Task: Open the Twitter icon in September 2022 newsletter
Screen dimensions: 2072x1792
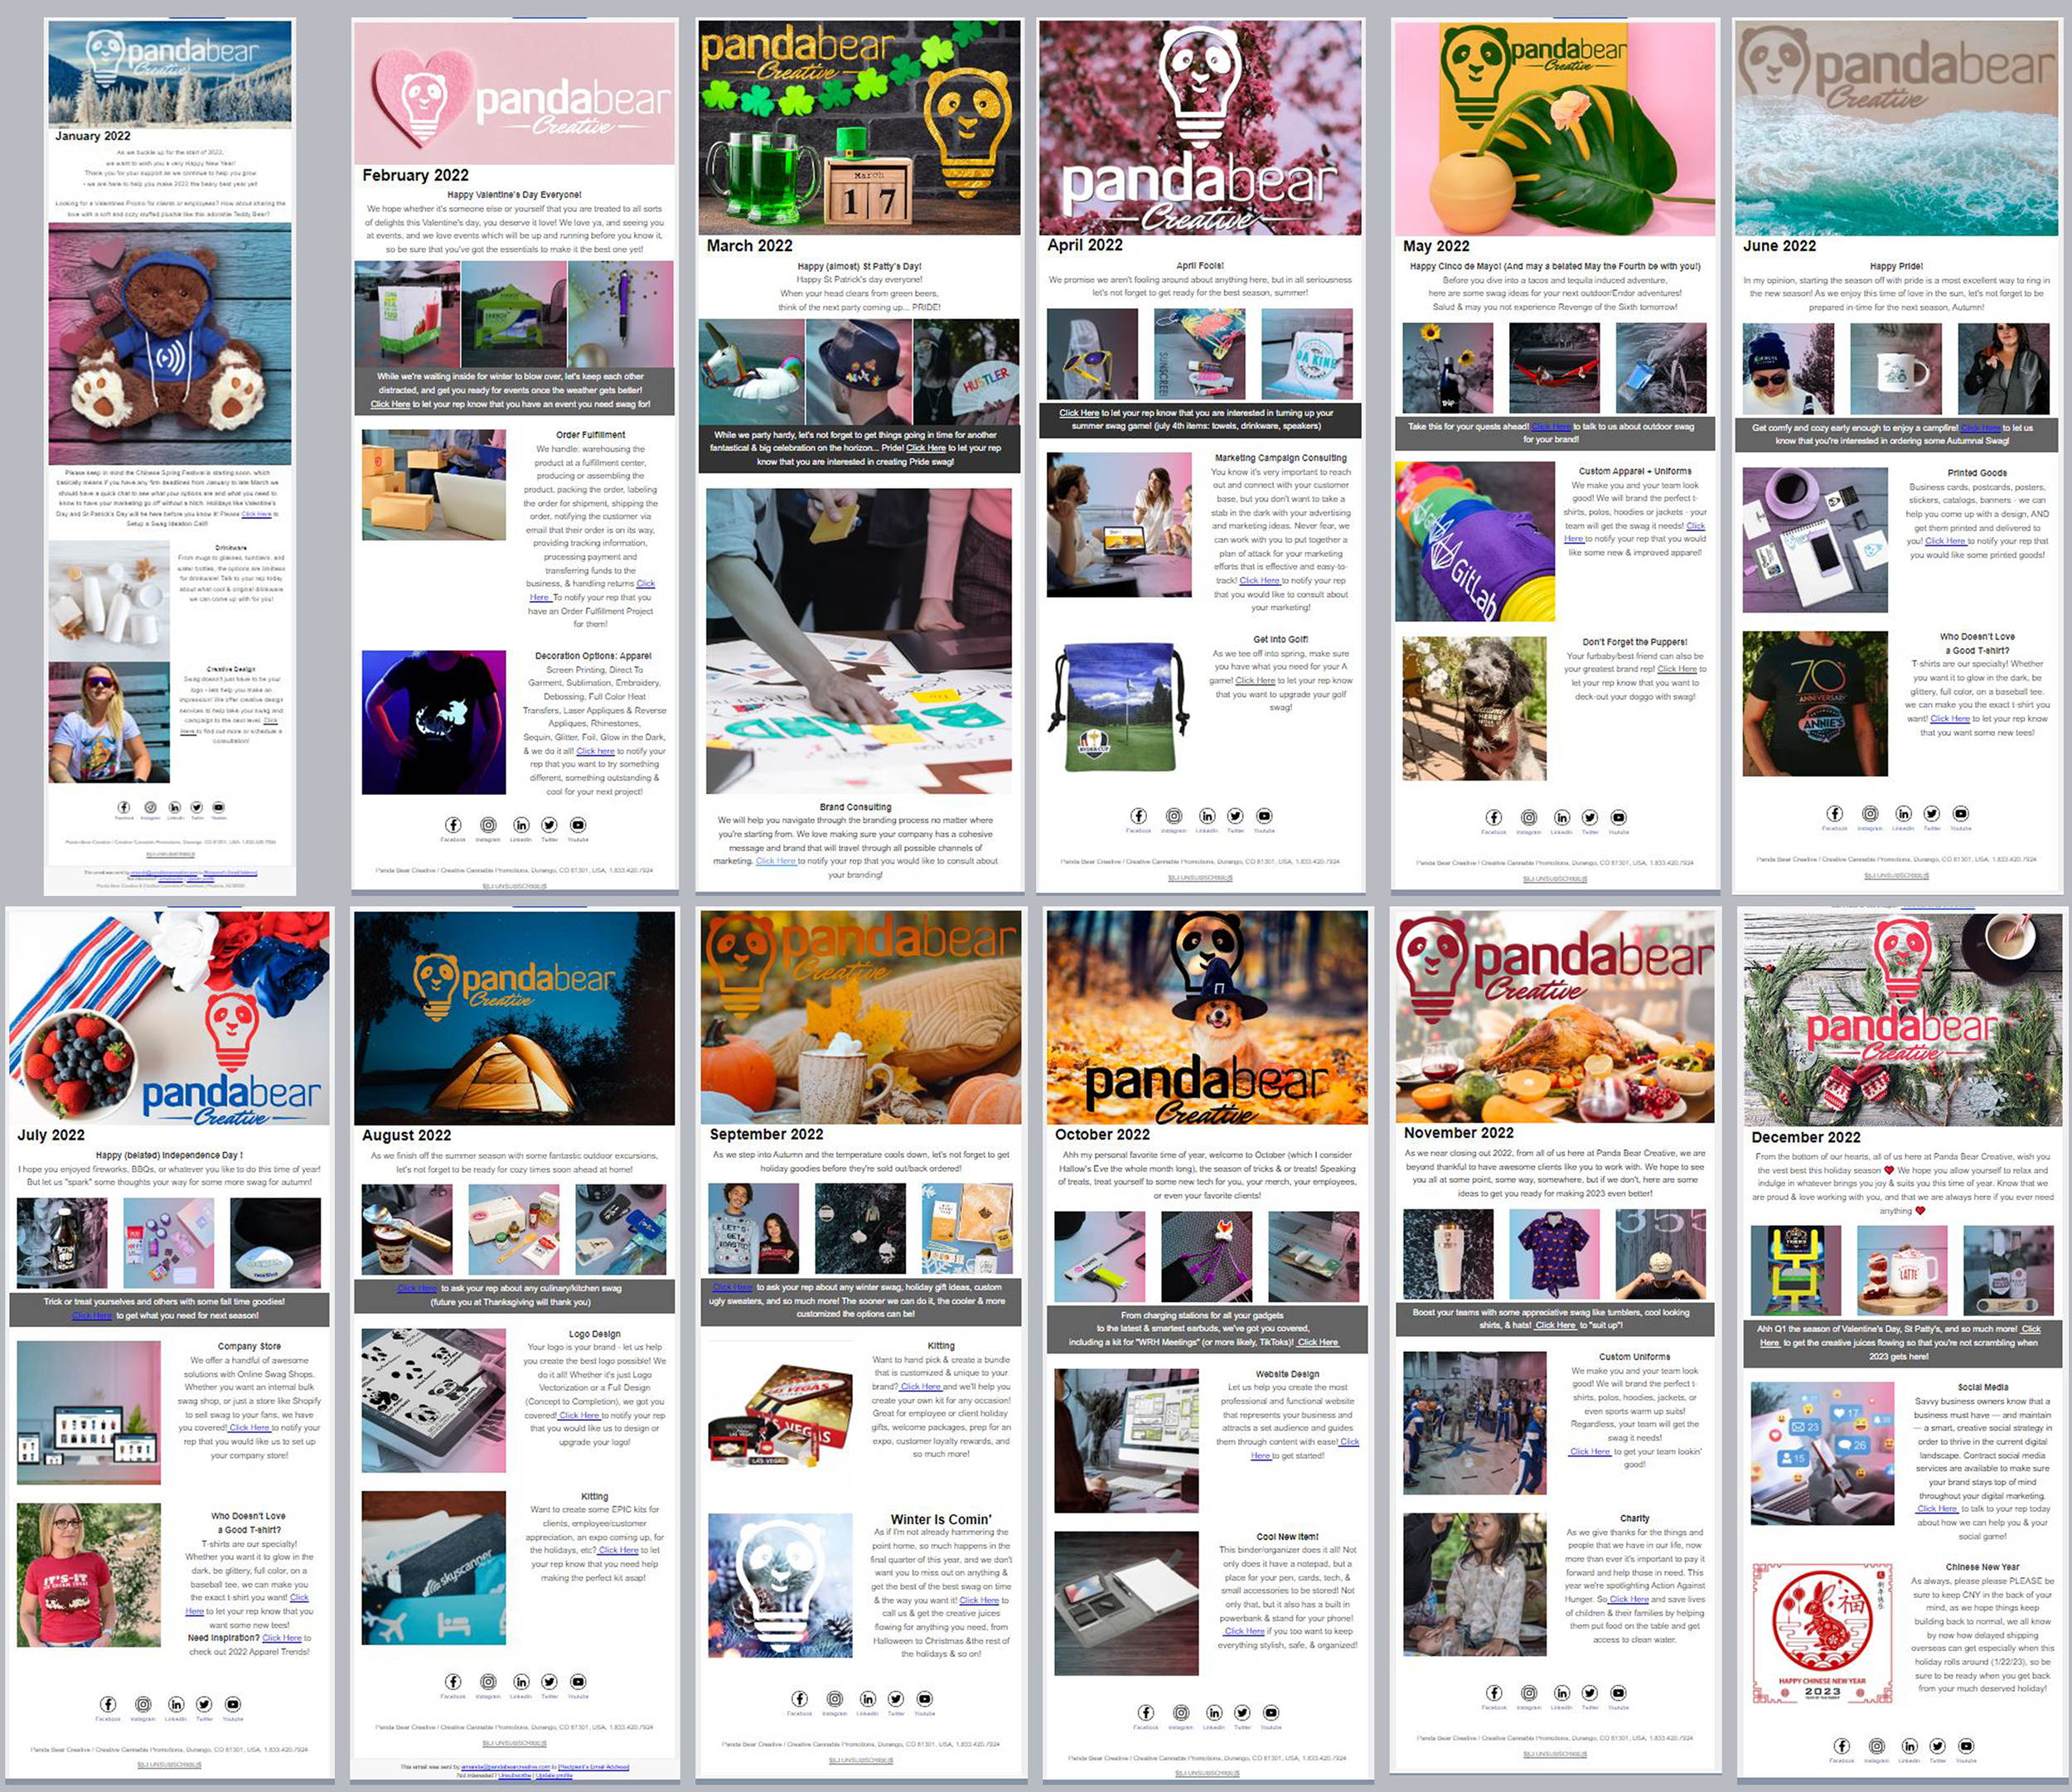Action: pyautogui.click(x=896, y=1699)
